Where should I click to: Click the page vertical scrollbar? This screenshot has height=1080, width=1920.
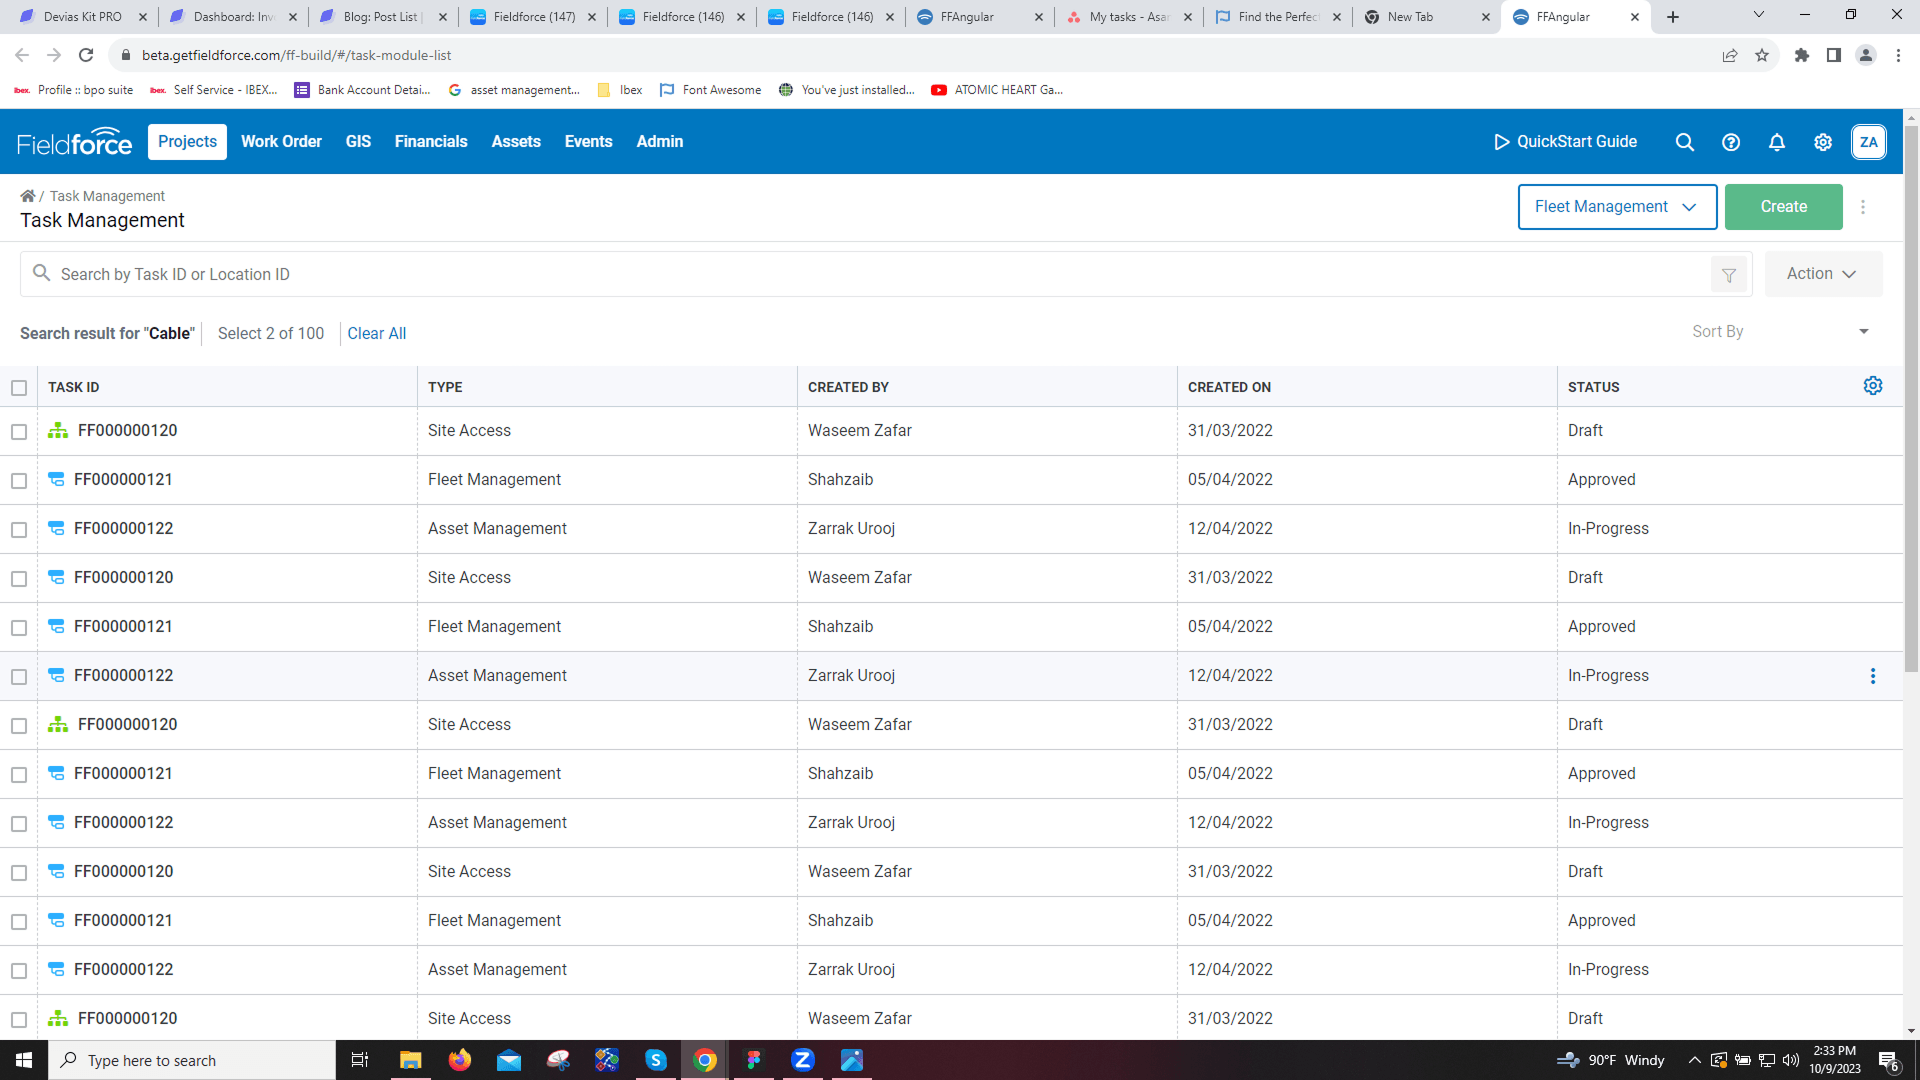coord(1911,400)
